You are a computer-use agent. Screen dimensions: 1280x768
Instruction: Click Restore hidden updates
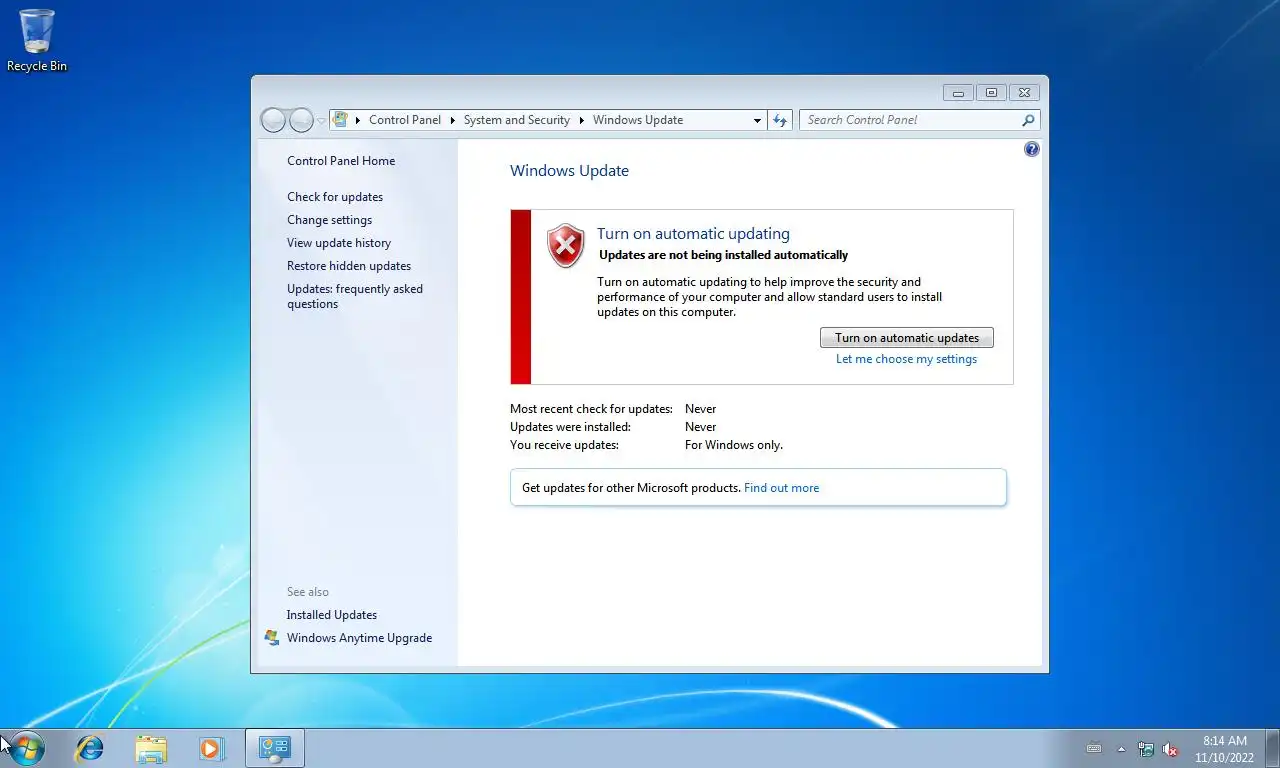coord(349,266)
